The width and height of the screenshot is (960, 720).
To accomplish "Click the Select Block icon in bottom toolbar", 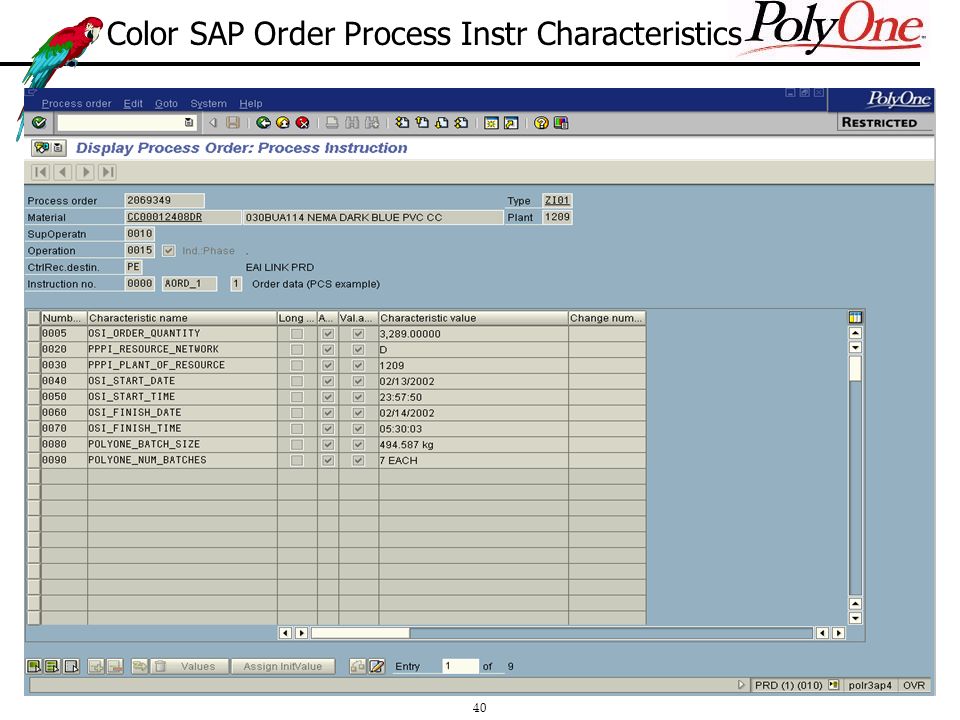I will pos(53,666).
